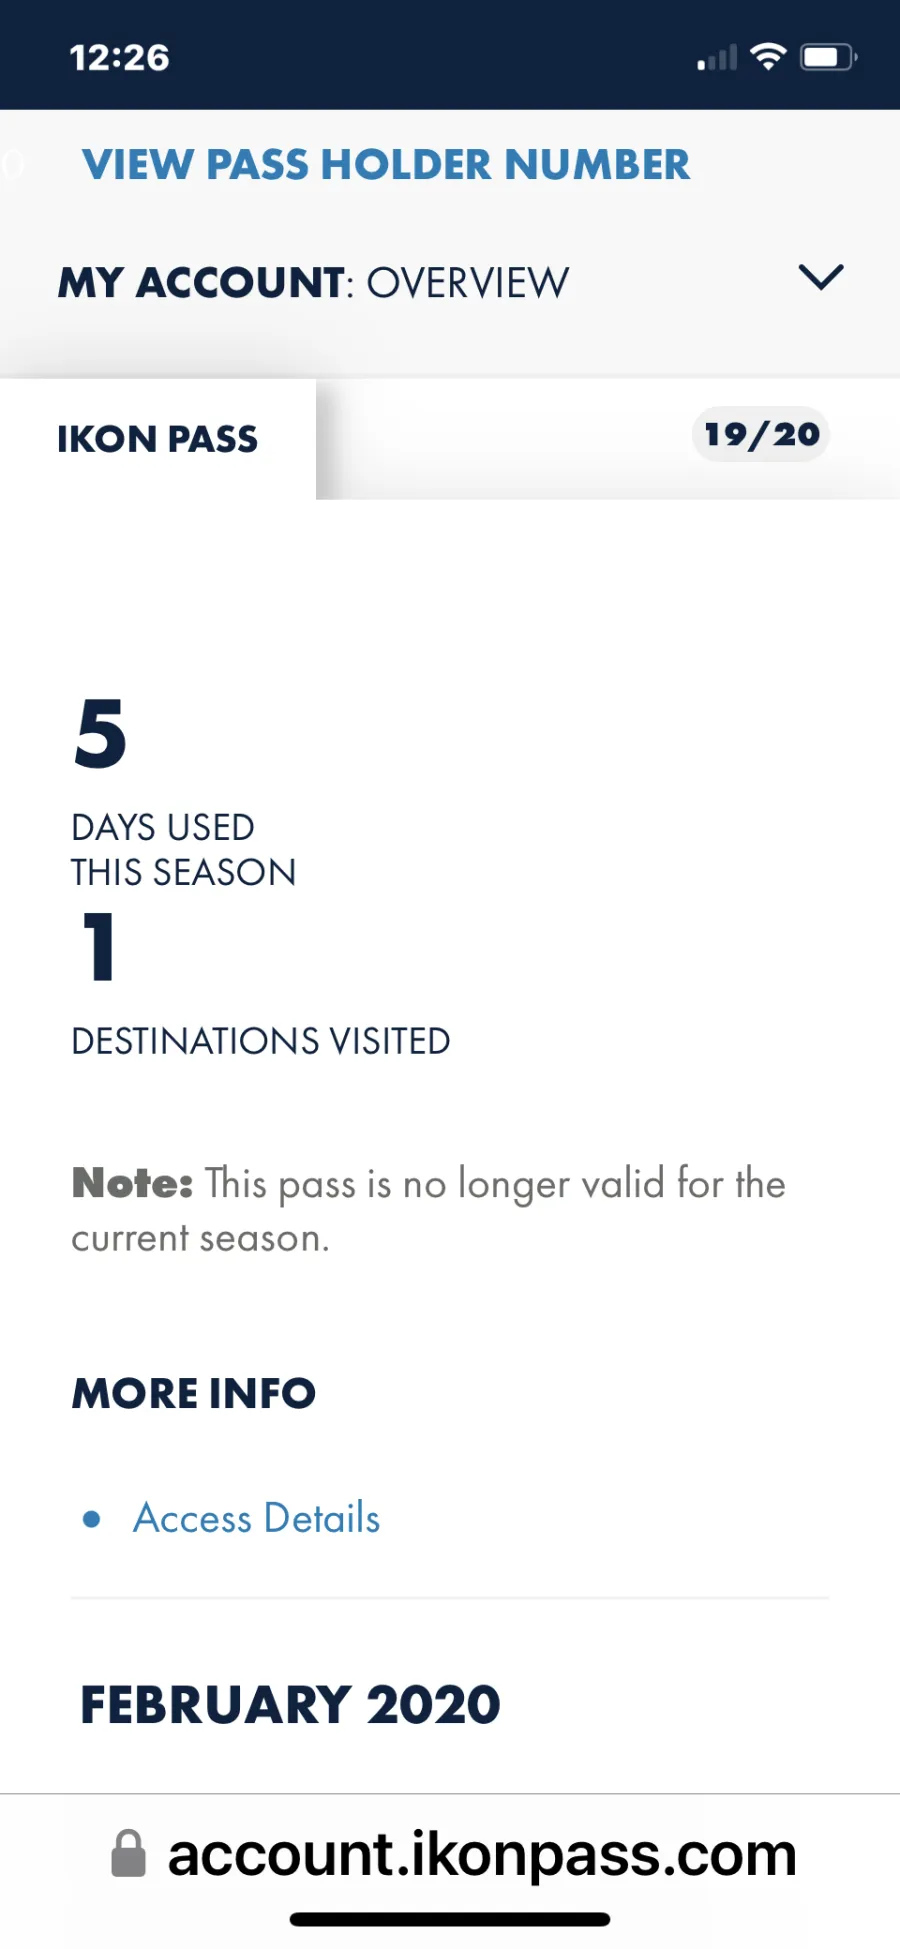Tap the Destinations Visited label

tap(261, 1041)
